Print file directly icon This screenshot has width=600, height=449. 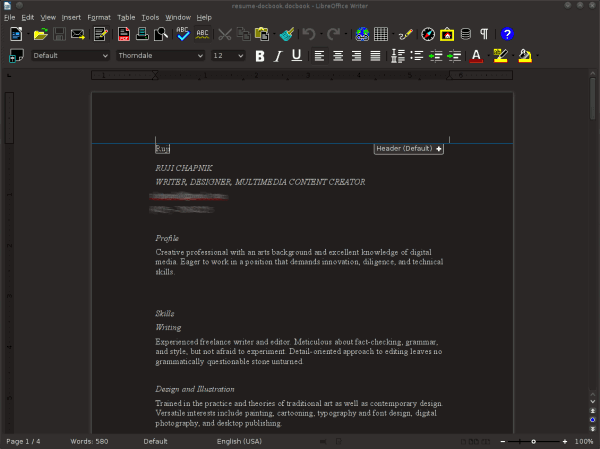(x=142, y=34)
